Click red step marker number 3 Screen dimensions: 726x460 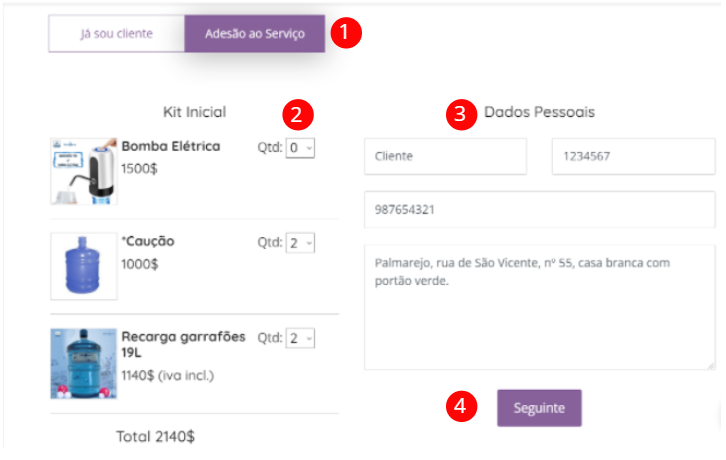pos(461,114)
